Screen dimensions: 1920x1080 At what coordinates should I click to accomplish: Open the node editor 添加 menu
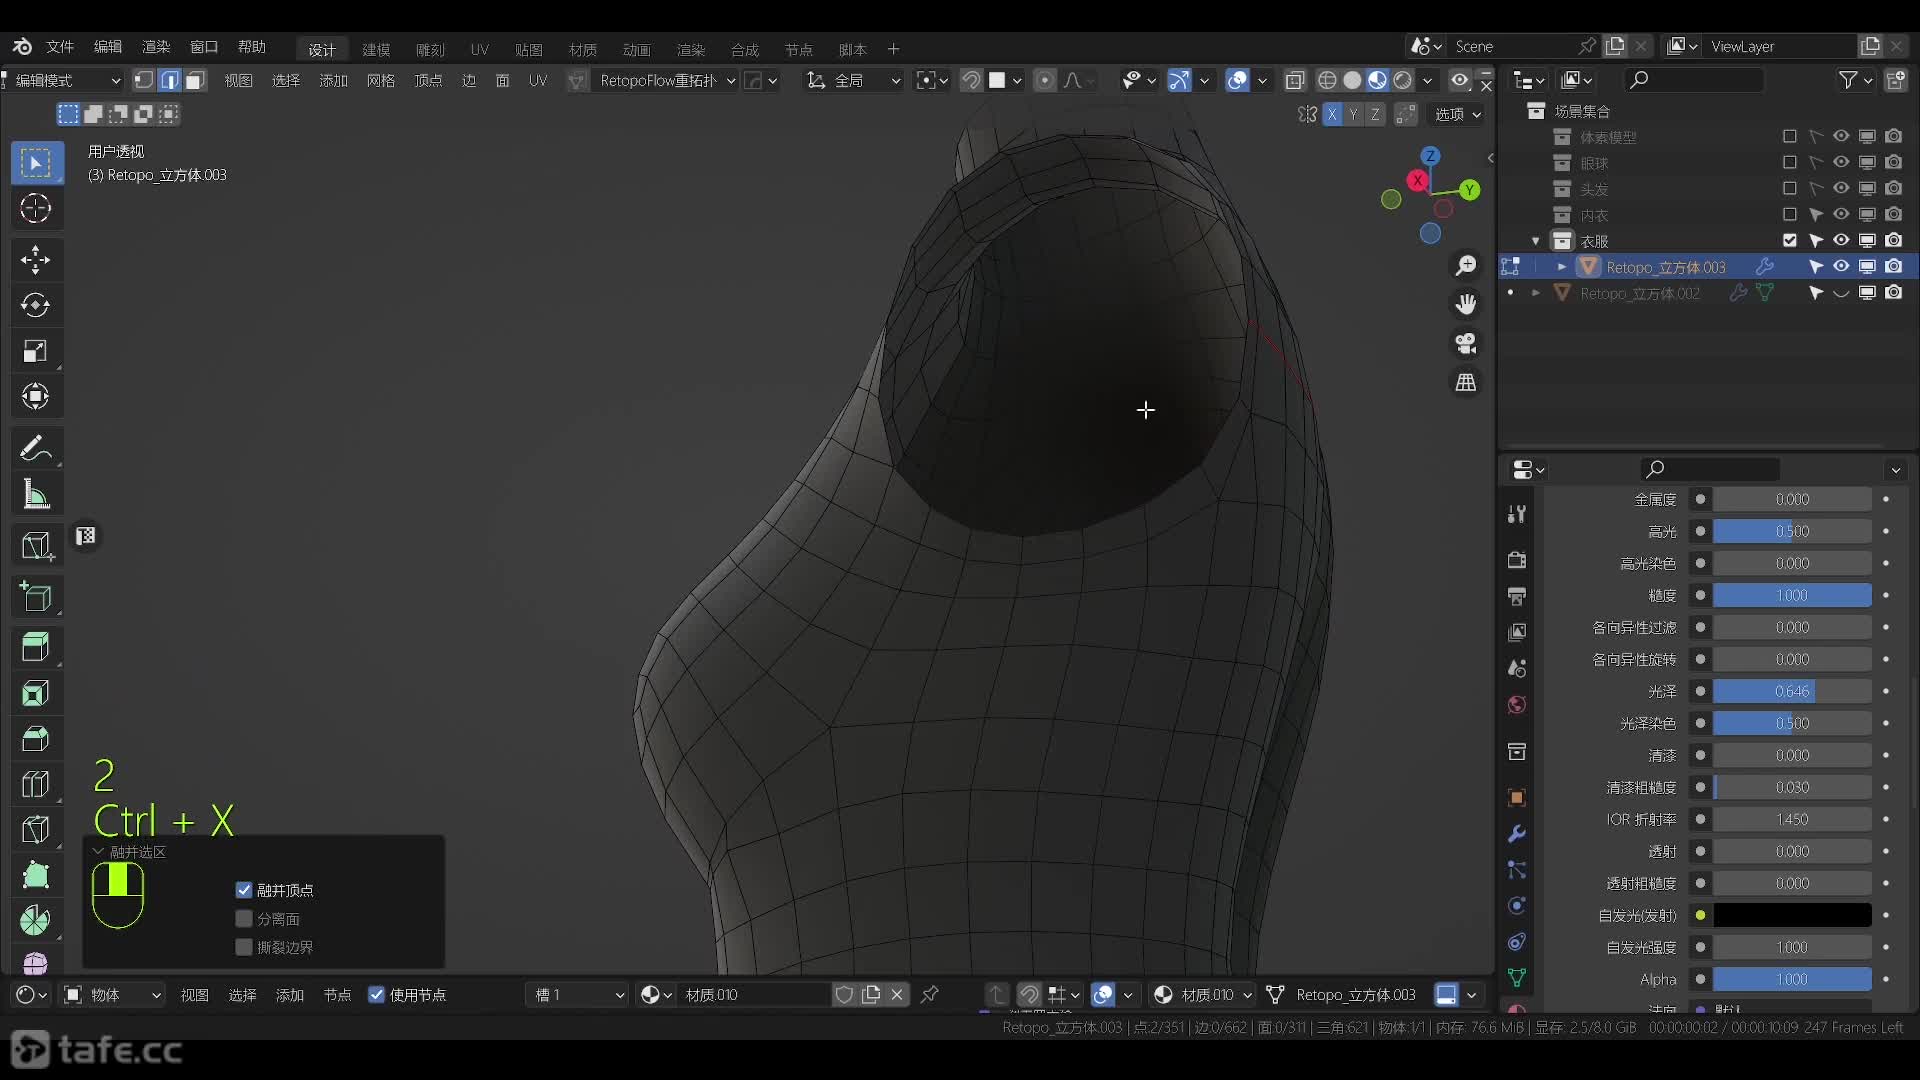click(x=290, y=995)
